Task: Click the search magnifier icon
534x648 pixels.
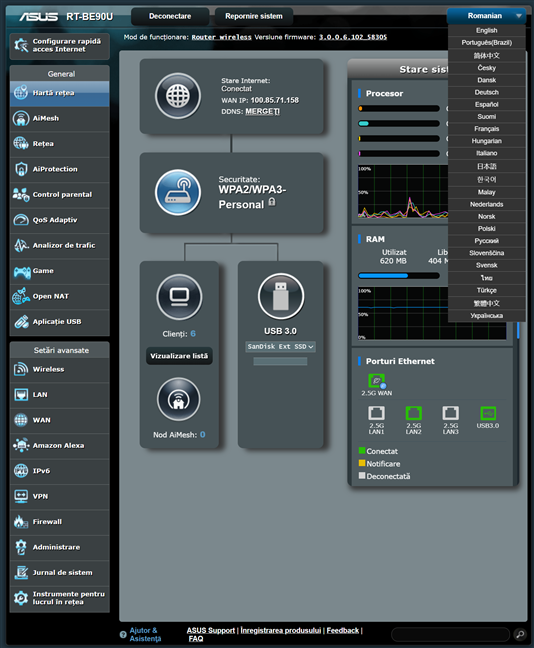Action: click(x=520, y=634)
